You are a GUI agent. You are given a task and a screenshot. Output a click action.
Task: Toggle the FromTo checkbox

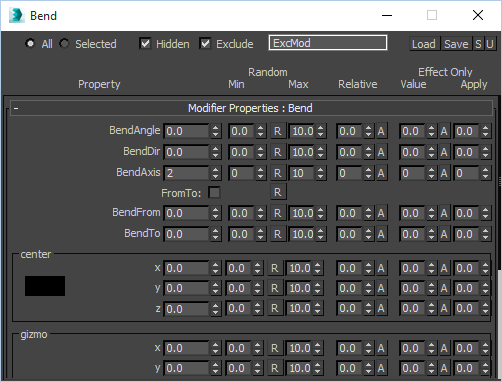point(214,193)
